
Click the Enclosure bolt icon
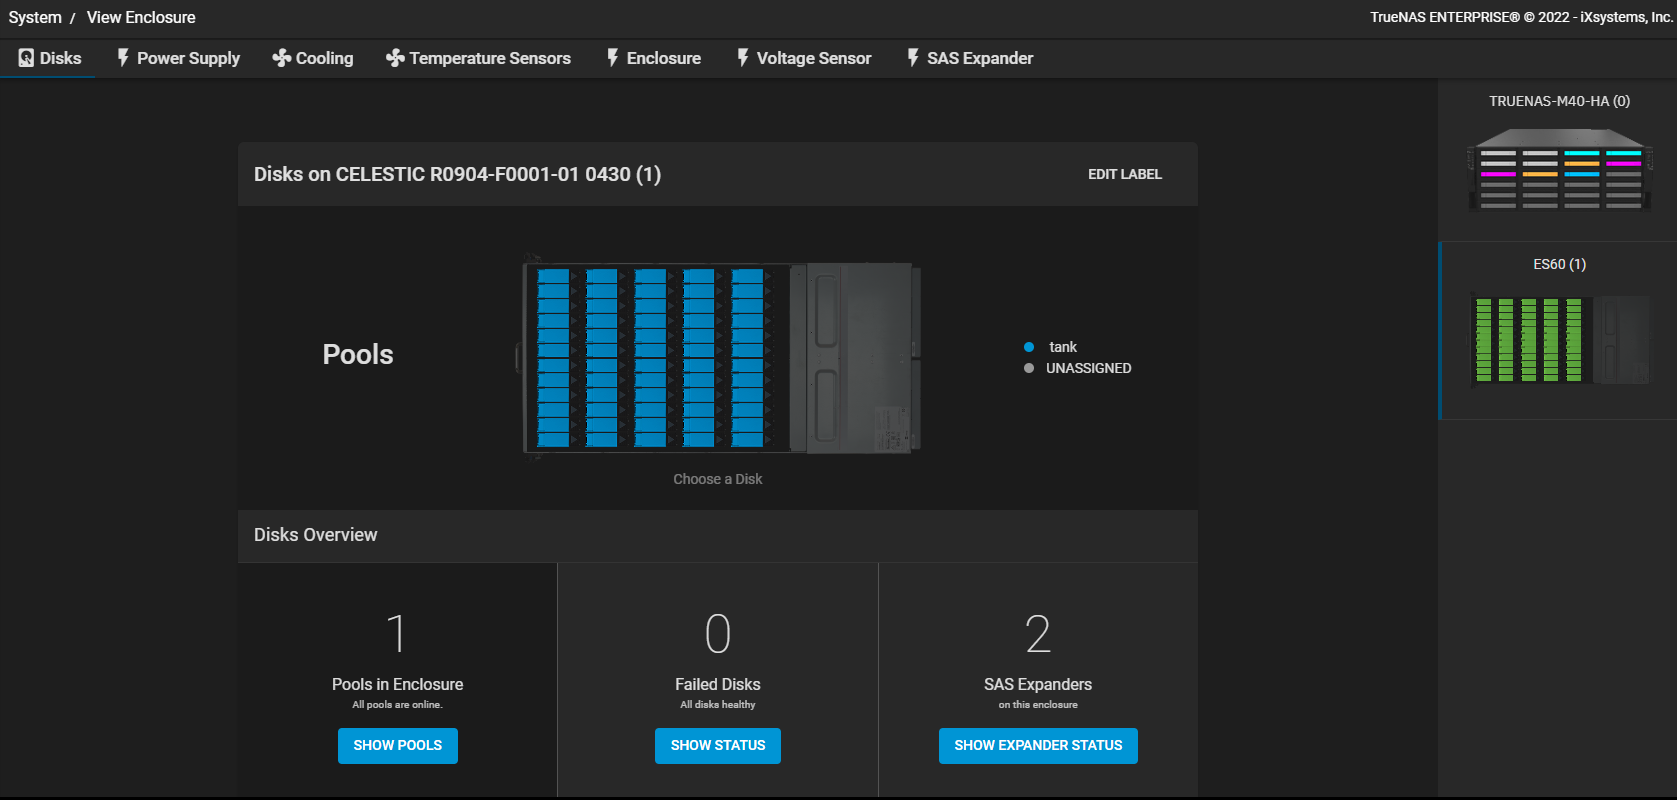point(613,58)
